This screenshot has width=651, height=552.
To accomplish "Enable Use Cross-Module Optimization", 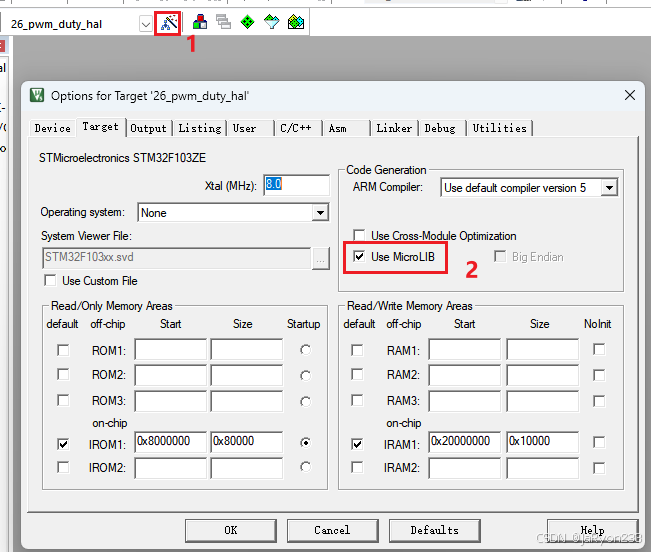I will click(x=359, y=235).
